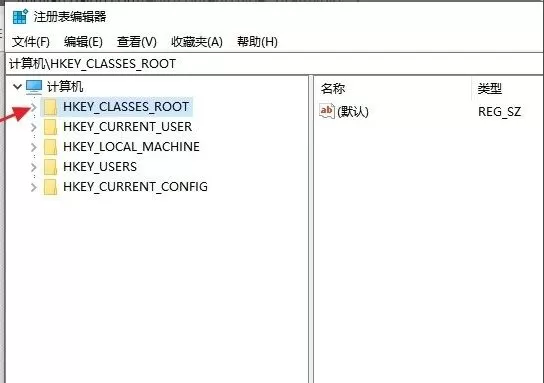Image resolution: width=544 pixels, height=383 pixels.
Task: Open the 编辑(E) menu
Action: click(83, 42)
